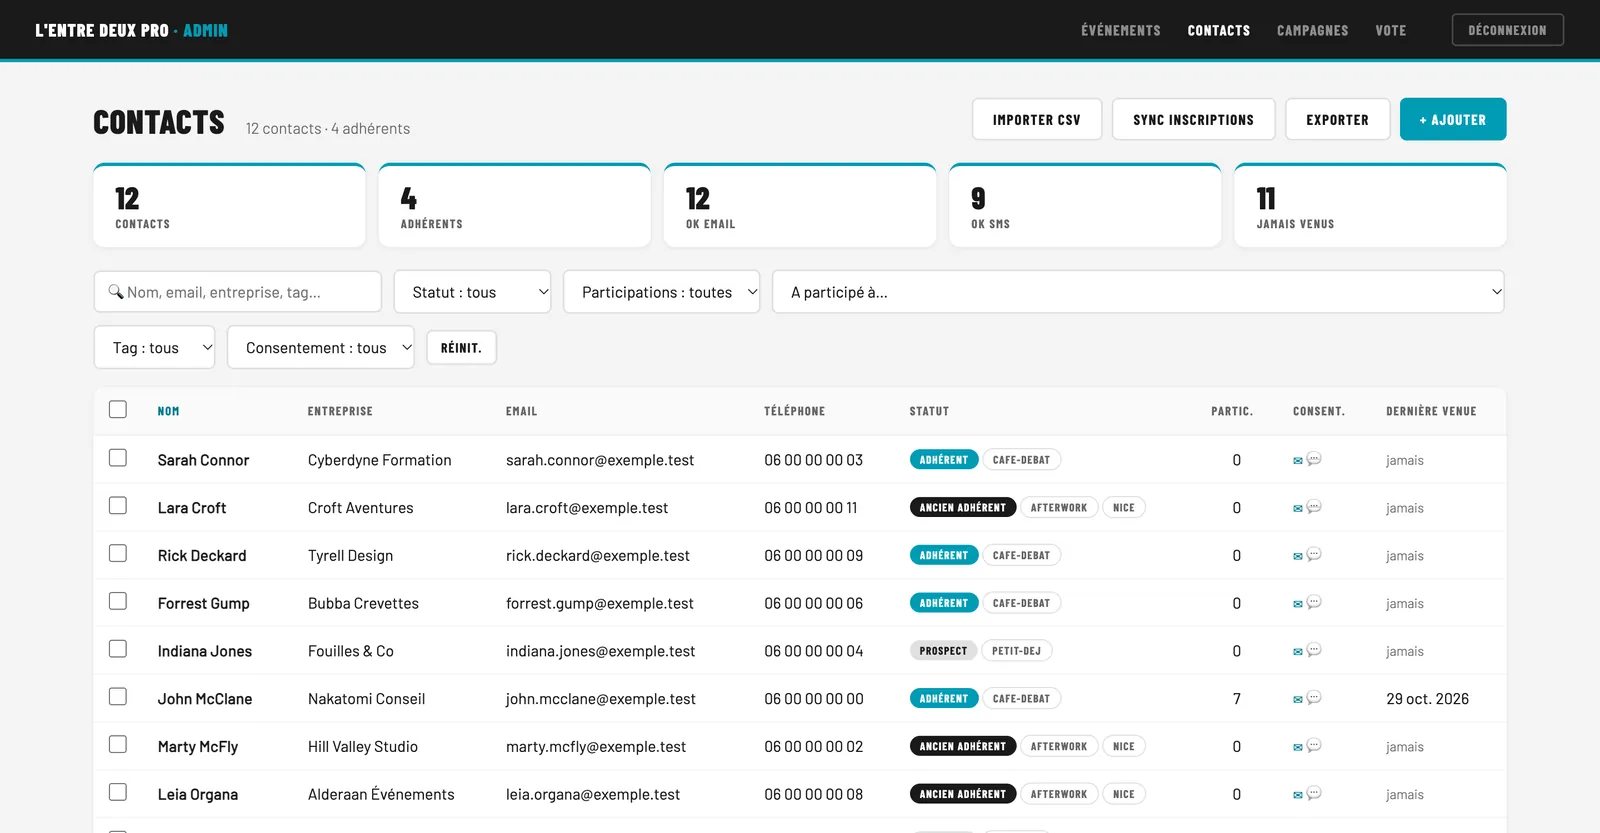Focus the 'Nom, email, entreprise, tag...' search field

(238, 292)
